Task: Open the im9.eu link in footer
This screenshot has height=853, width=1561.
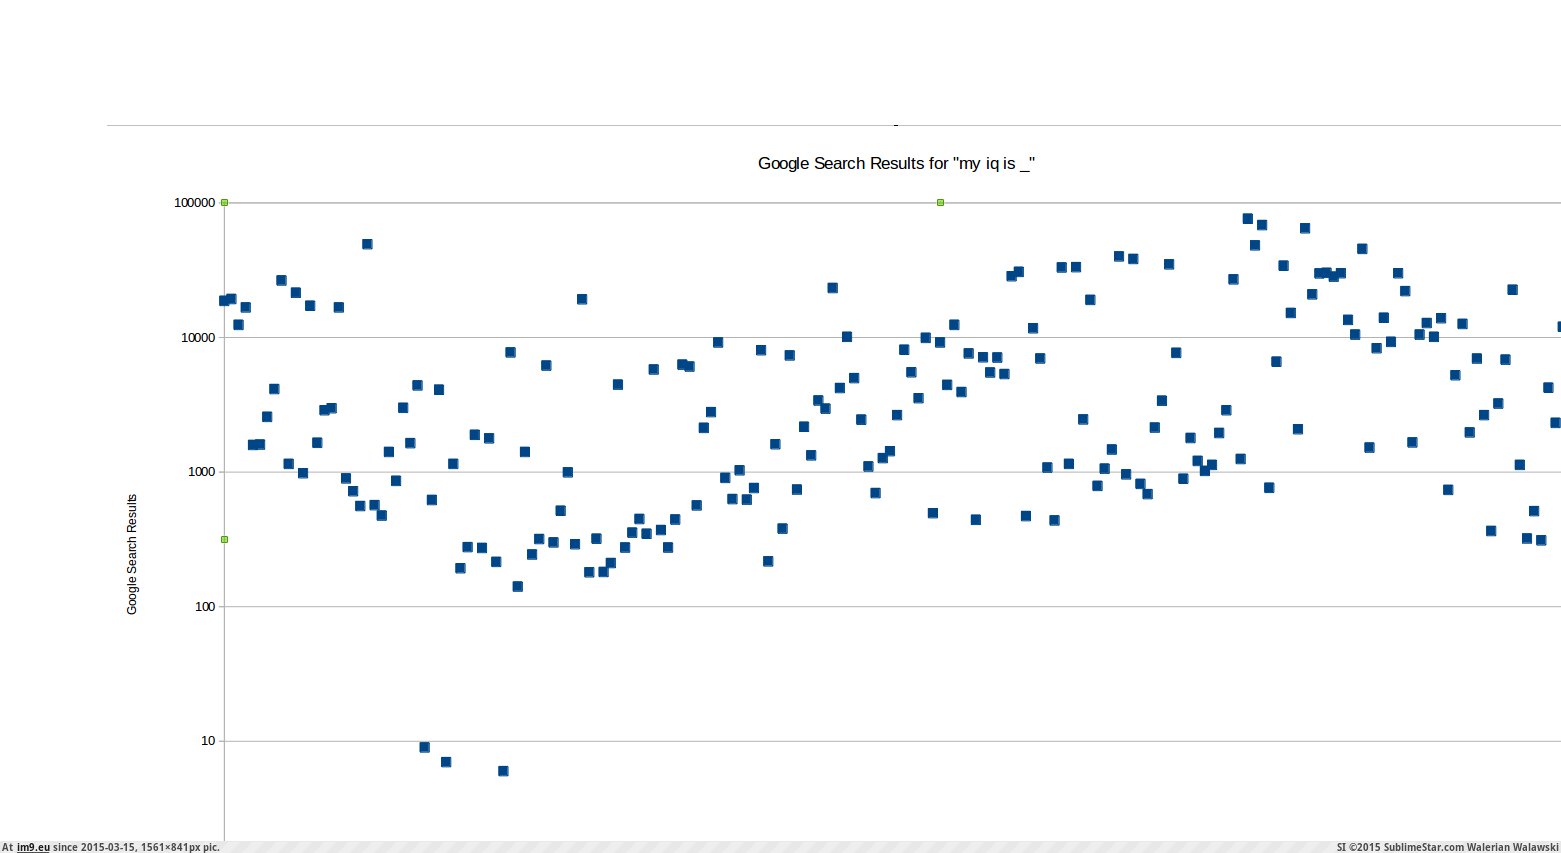Action: click(x=33, y=847)
